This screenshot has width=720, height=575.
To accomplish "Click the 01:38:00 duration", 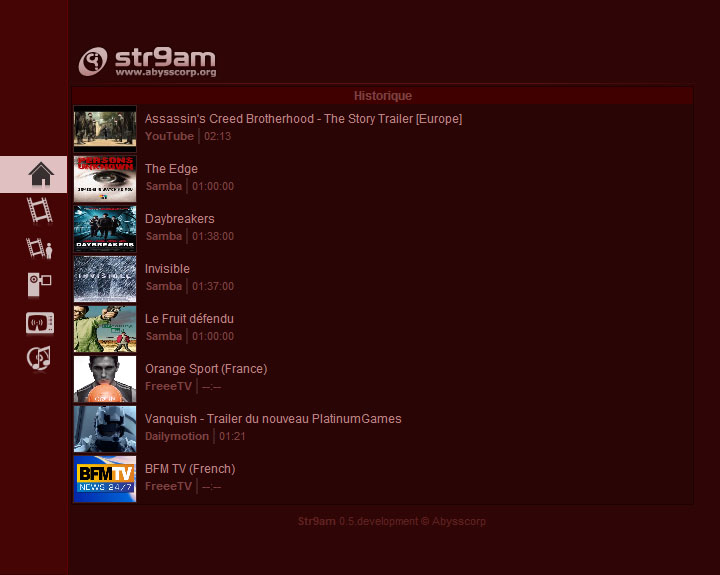I will 213,237.
